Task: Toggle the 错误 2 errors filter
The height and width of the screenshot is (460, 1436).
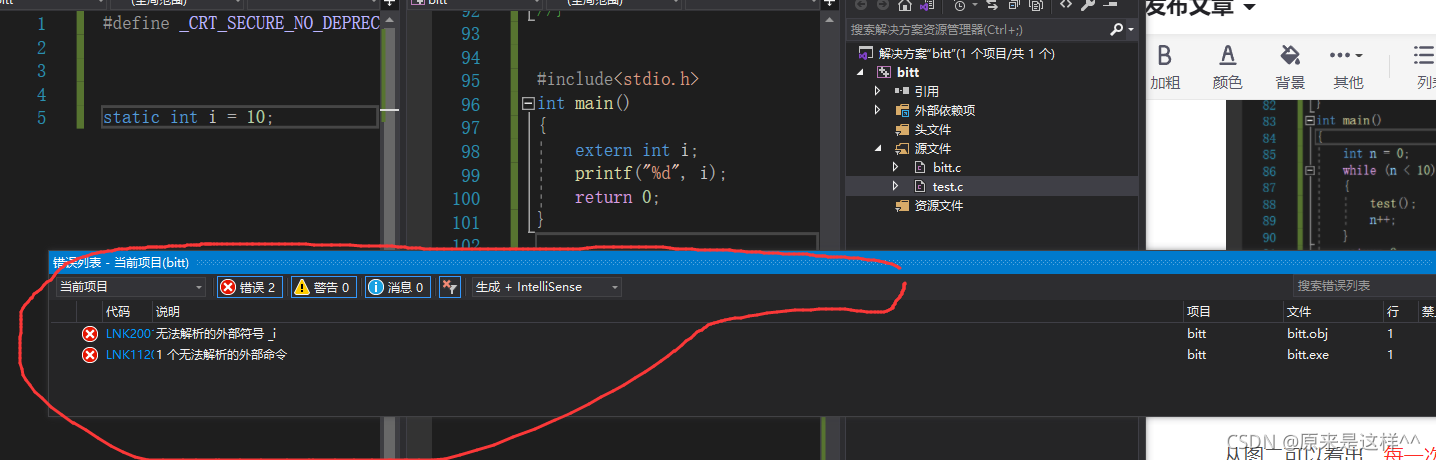Action: pyautogui.click(x=250, y=287)
